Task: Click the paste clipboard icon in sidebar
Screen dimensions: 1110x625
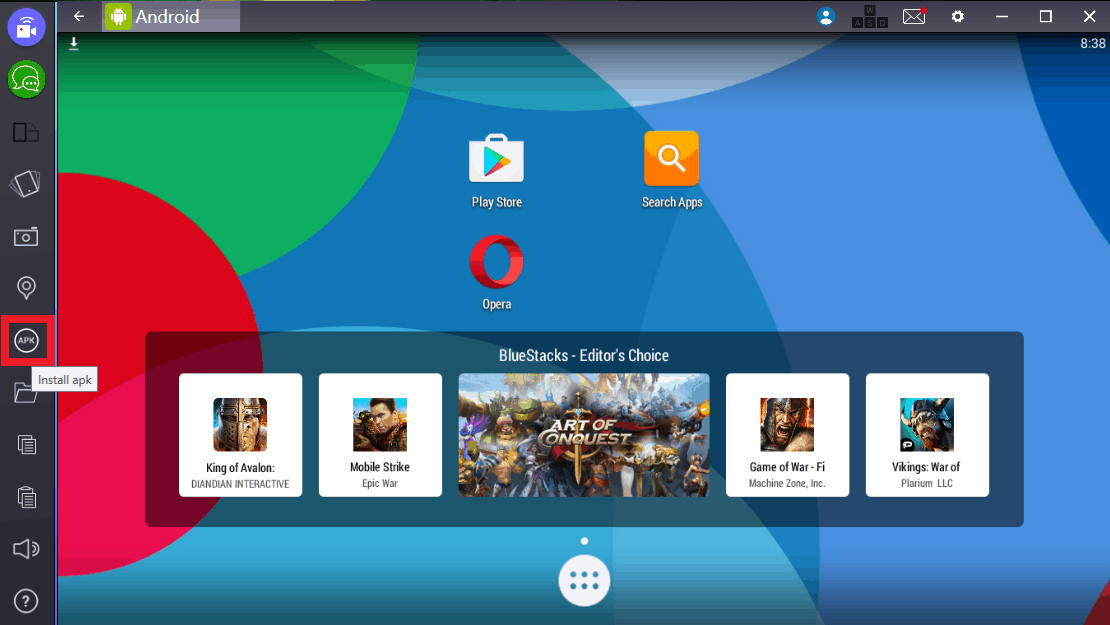Action: click(27, 497)
